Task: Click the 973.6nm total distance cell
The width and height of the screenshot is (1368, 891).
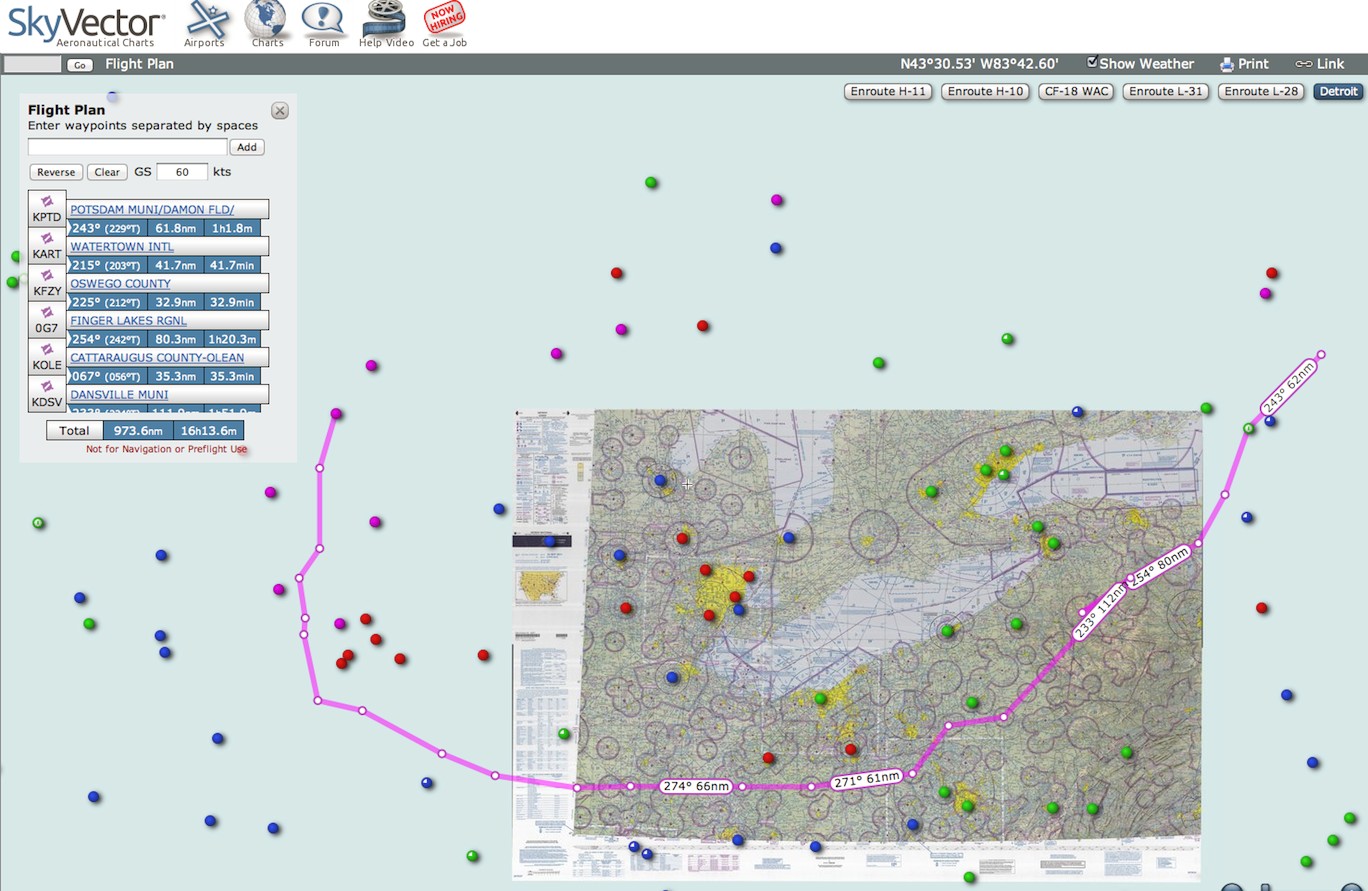Action: tap(138, 431)
